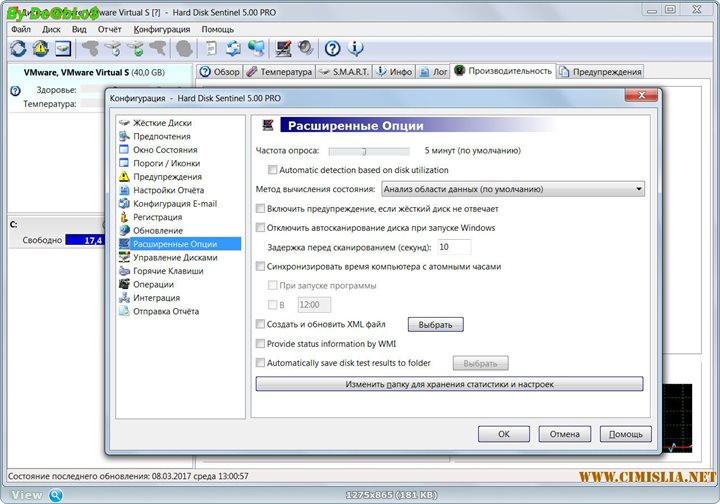720x504 pixels.
Task: Open Конфигурация E-mail section
Action: (x=175, y=204)
